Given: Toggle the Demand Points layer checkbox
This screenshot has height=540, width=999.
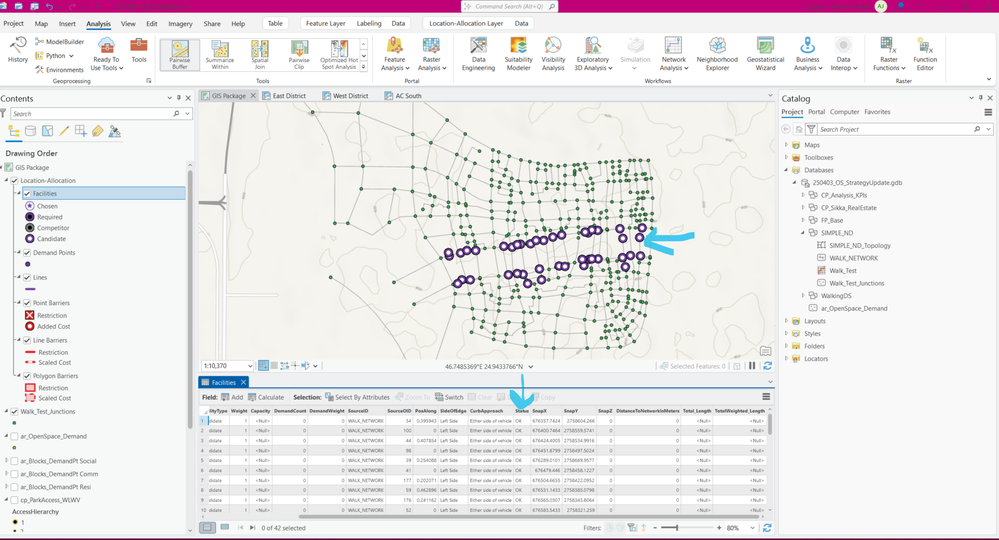Looking at the screenshot, I should coord(27,253).
